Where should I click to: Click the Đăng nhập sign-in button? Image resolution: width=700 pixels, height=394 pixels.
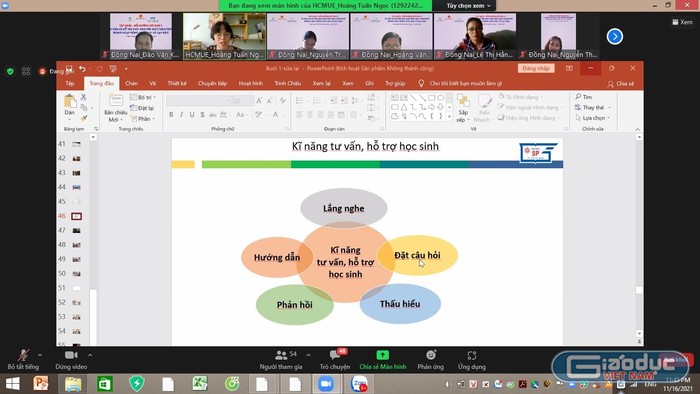[536, 68]
